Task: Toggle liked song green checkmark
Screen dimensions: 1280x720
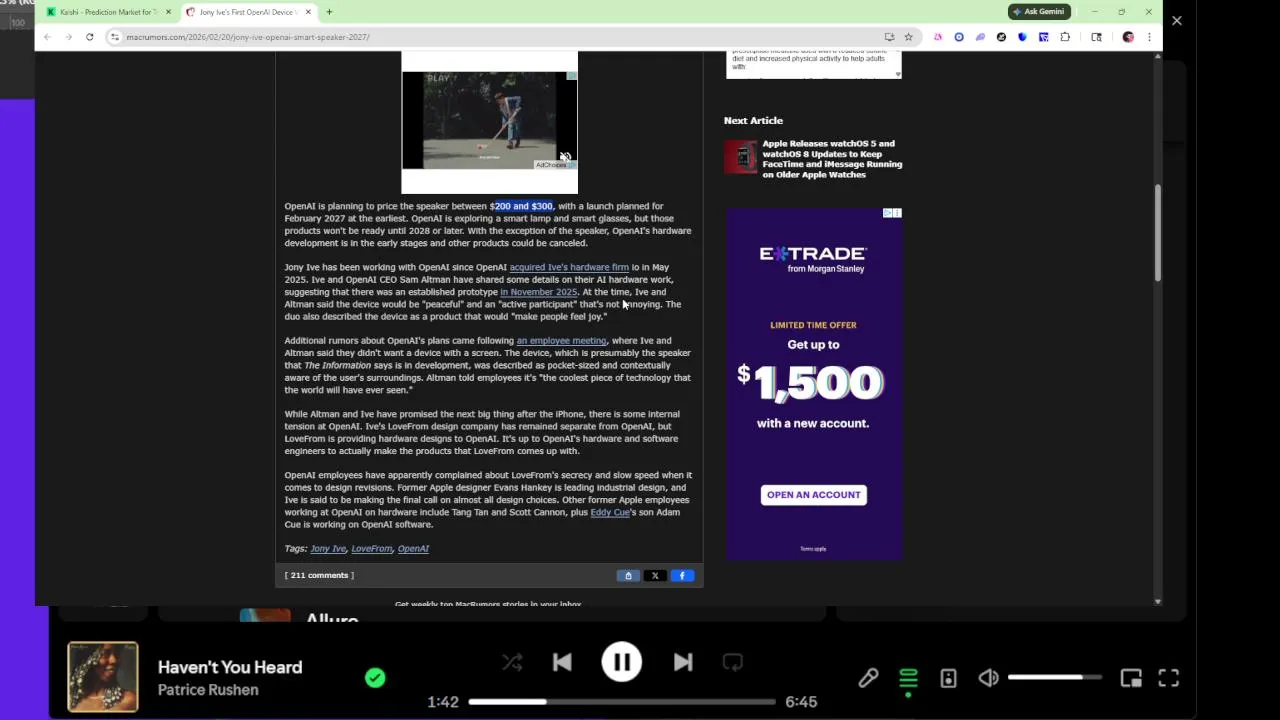Action: 375,678
